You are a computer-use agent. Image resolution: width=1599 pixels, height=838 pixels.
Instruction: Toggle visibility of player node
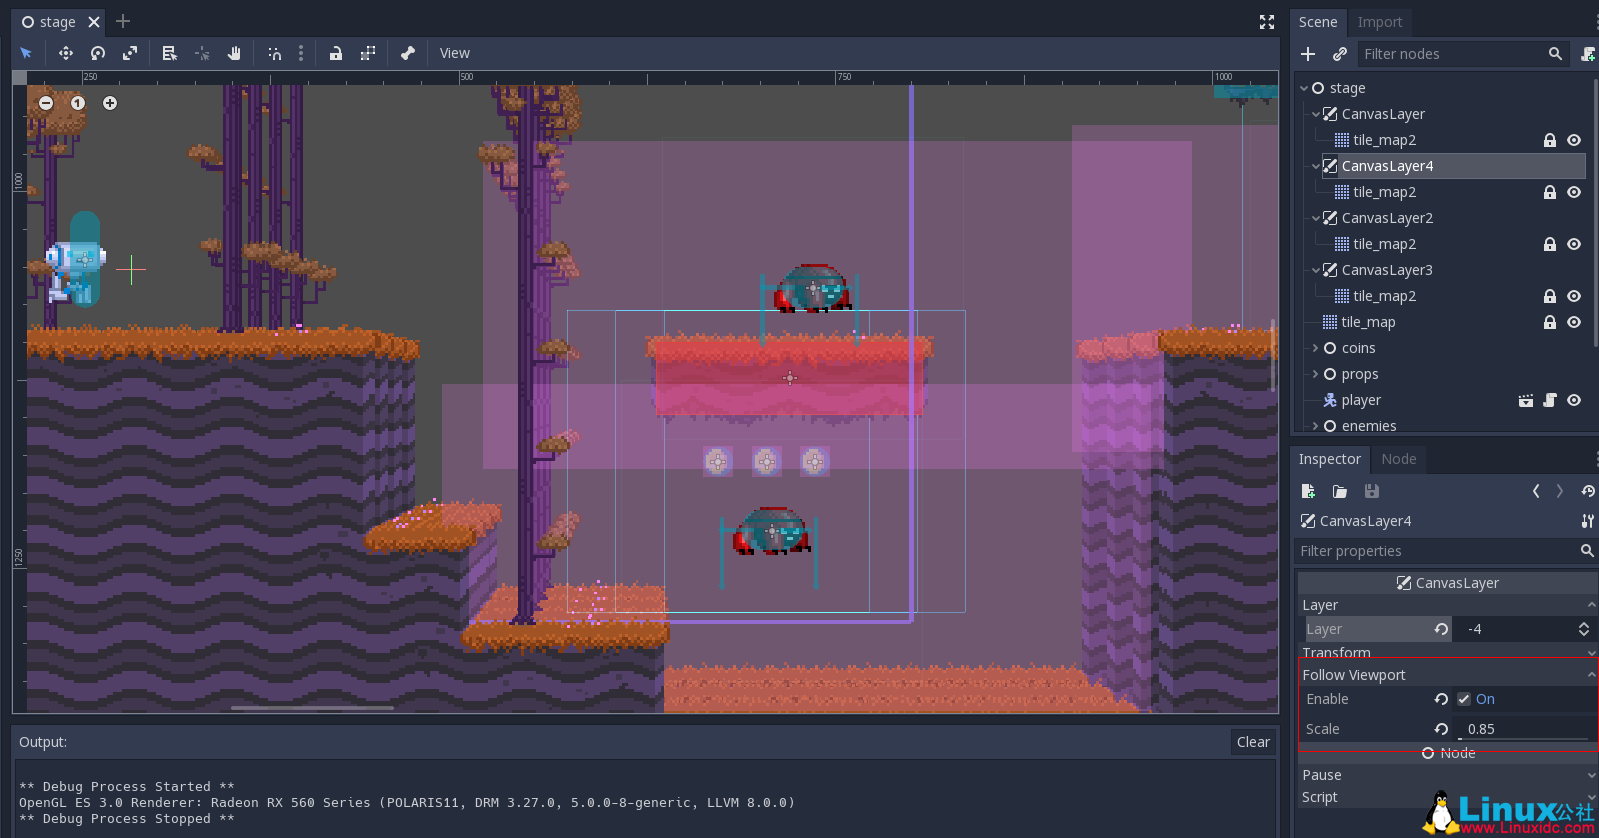coord(1574,400)
